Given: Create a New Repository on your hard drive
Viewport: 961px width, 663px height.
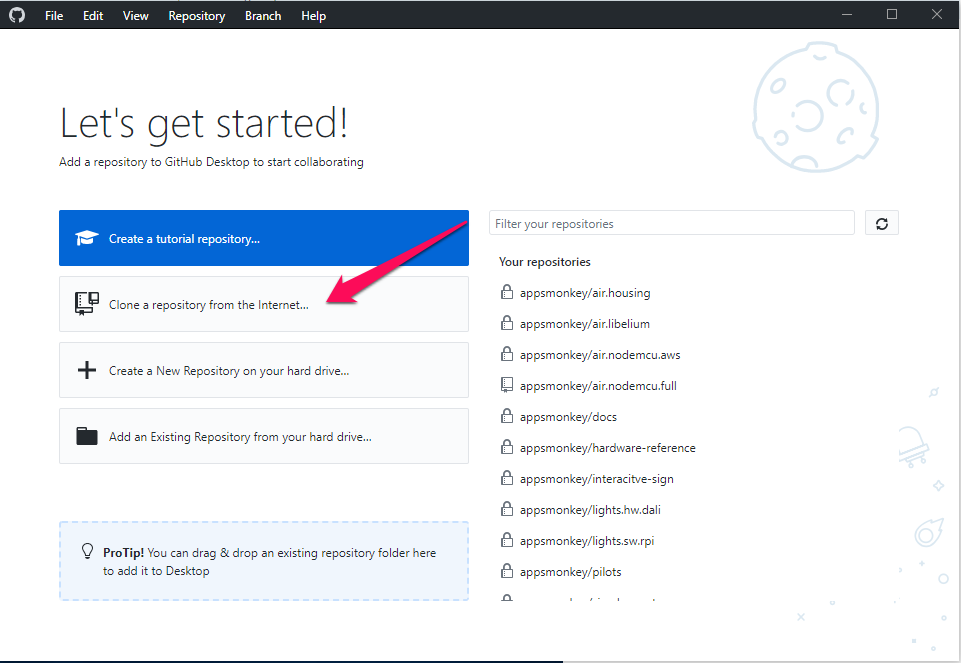Looking at the screenshot, I should click(x=264, y=370).
